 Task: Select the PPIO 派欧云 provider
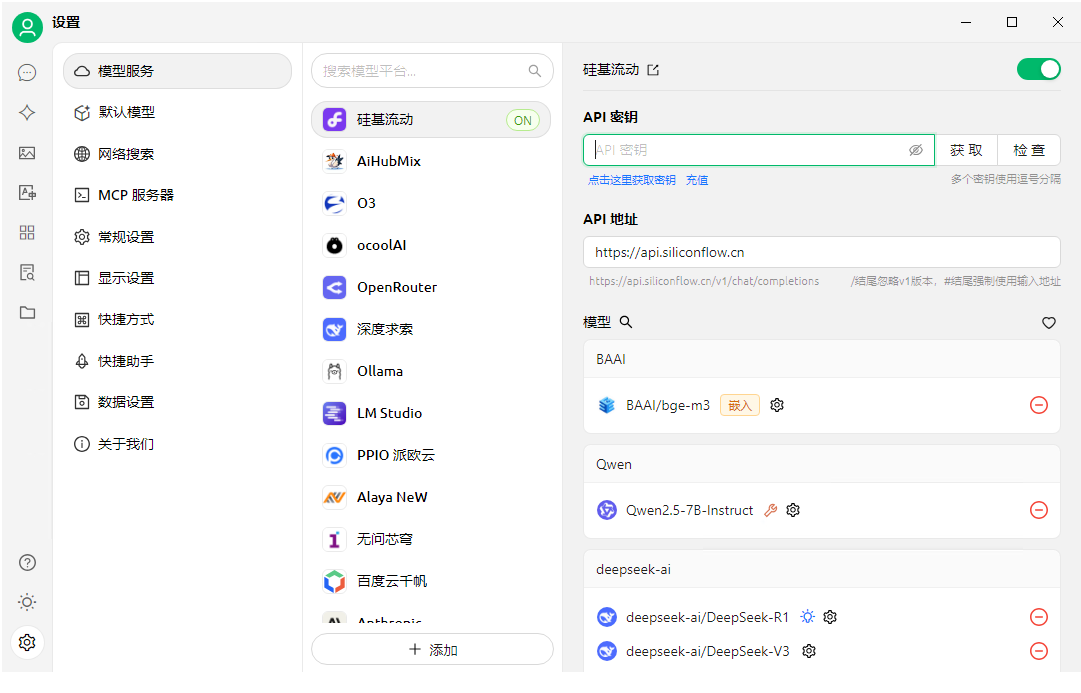431,455
